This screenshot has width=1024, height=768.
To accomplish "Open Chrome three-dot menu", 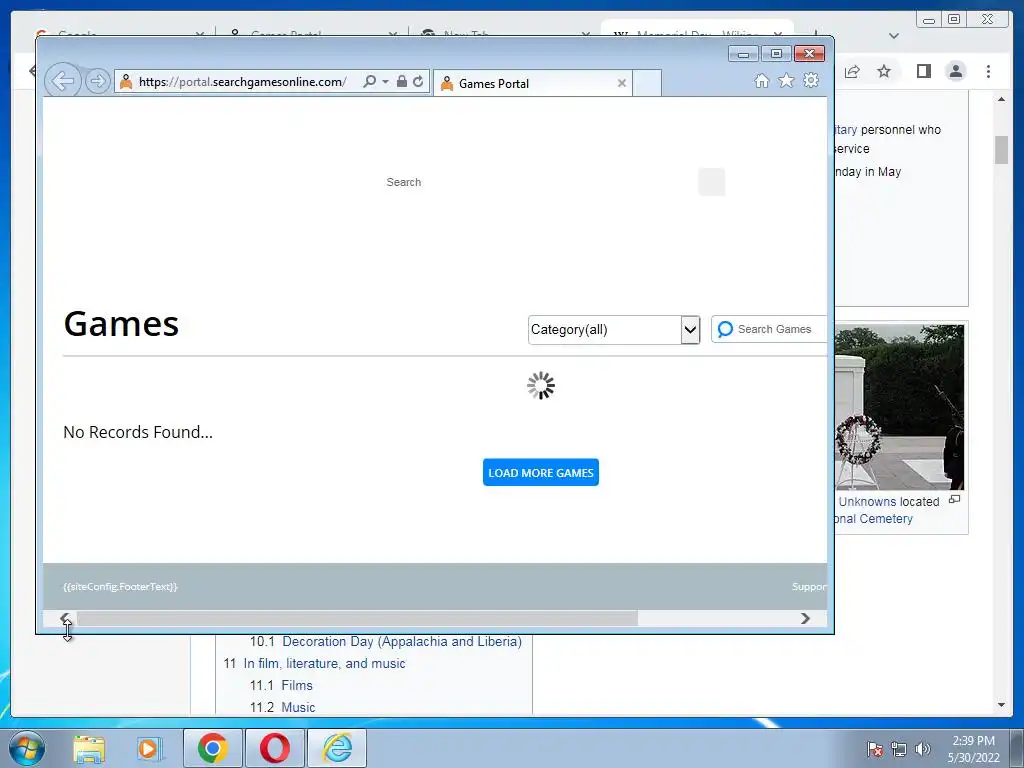I will 988,71.
